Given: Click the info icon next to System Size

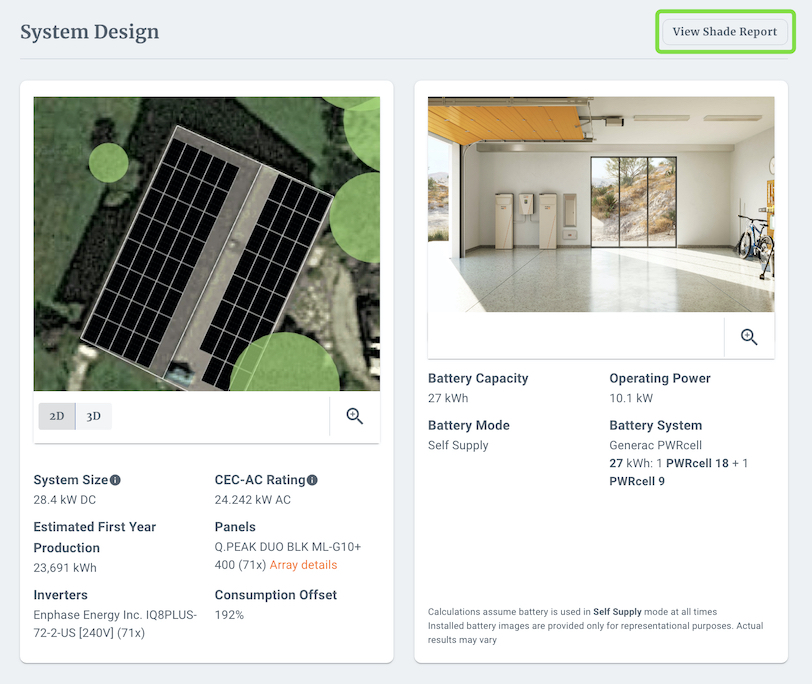Looking at the screenshot, I should (114, 479).
